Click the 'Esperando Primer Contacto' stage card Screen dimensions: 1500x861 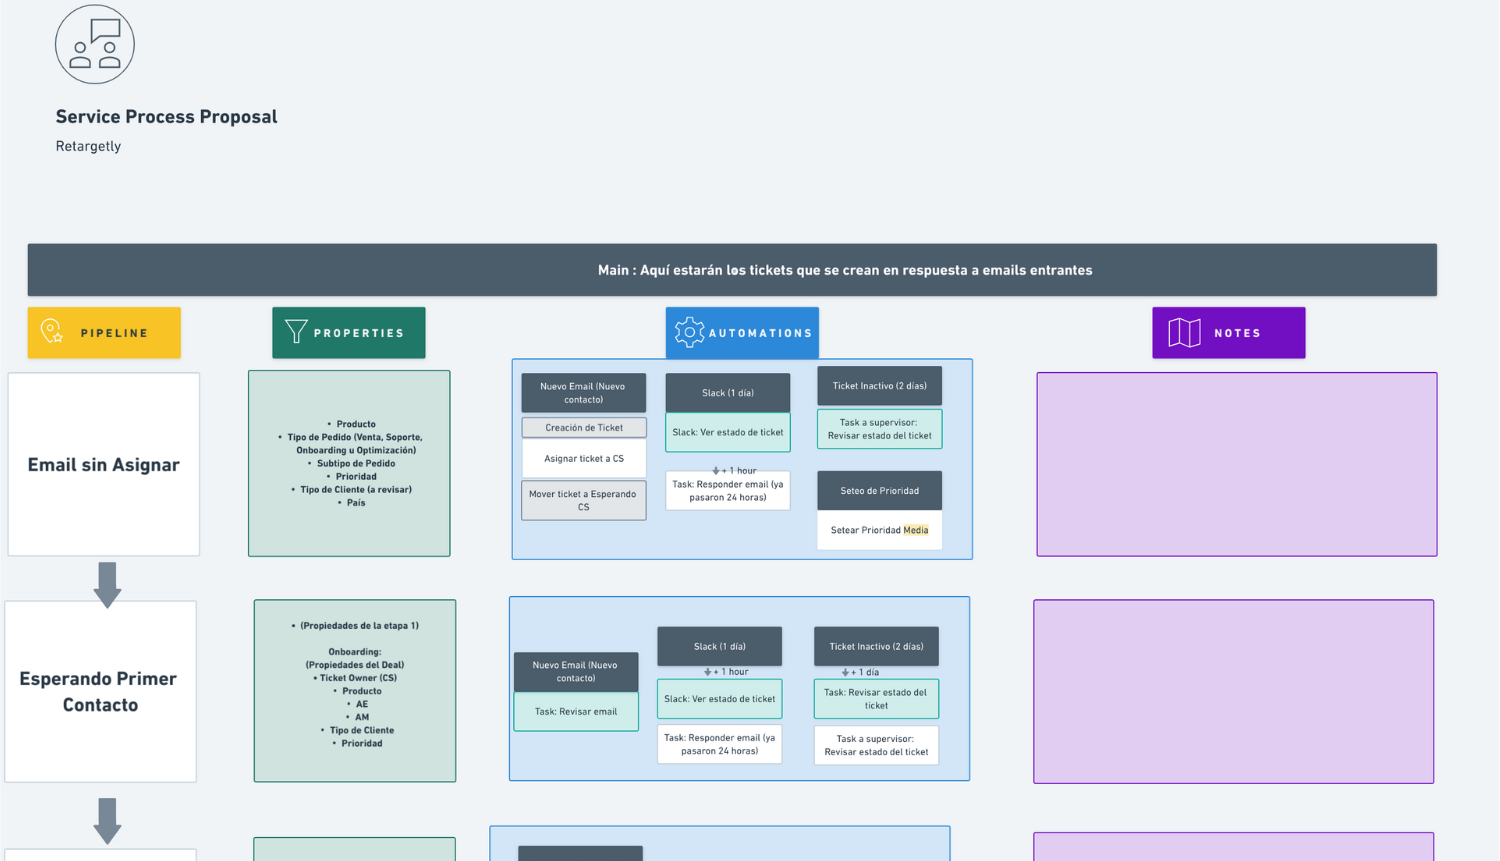point(100,691)
